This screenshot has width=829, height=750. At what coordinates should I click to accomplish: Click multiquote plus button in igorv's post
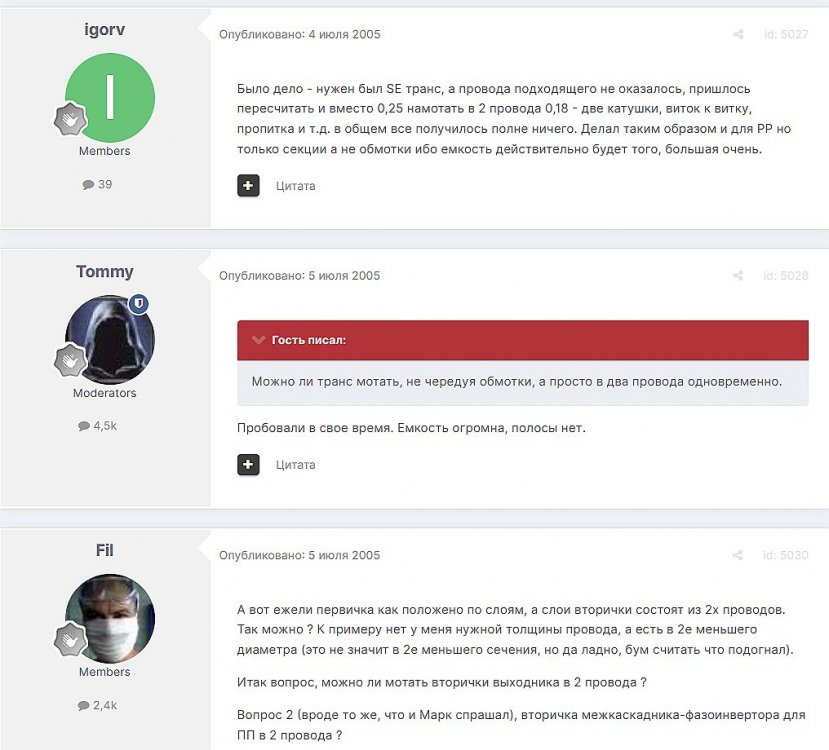[x=248, y=186]
